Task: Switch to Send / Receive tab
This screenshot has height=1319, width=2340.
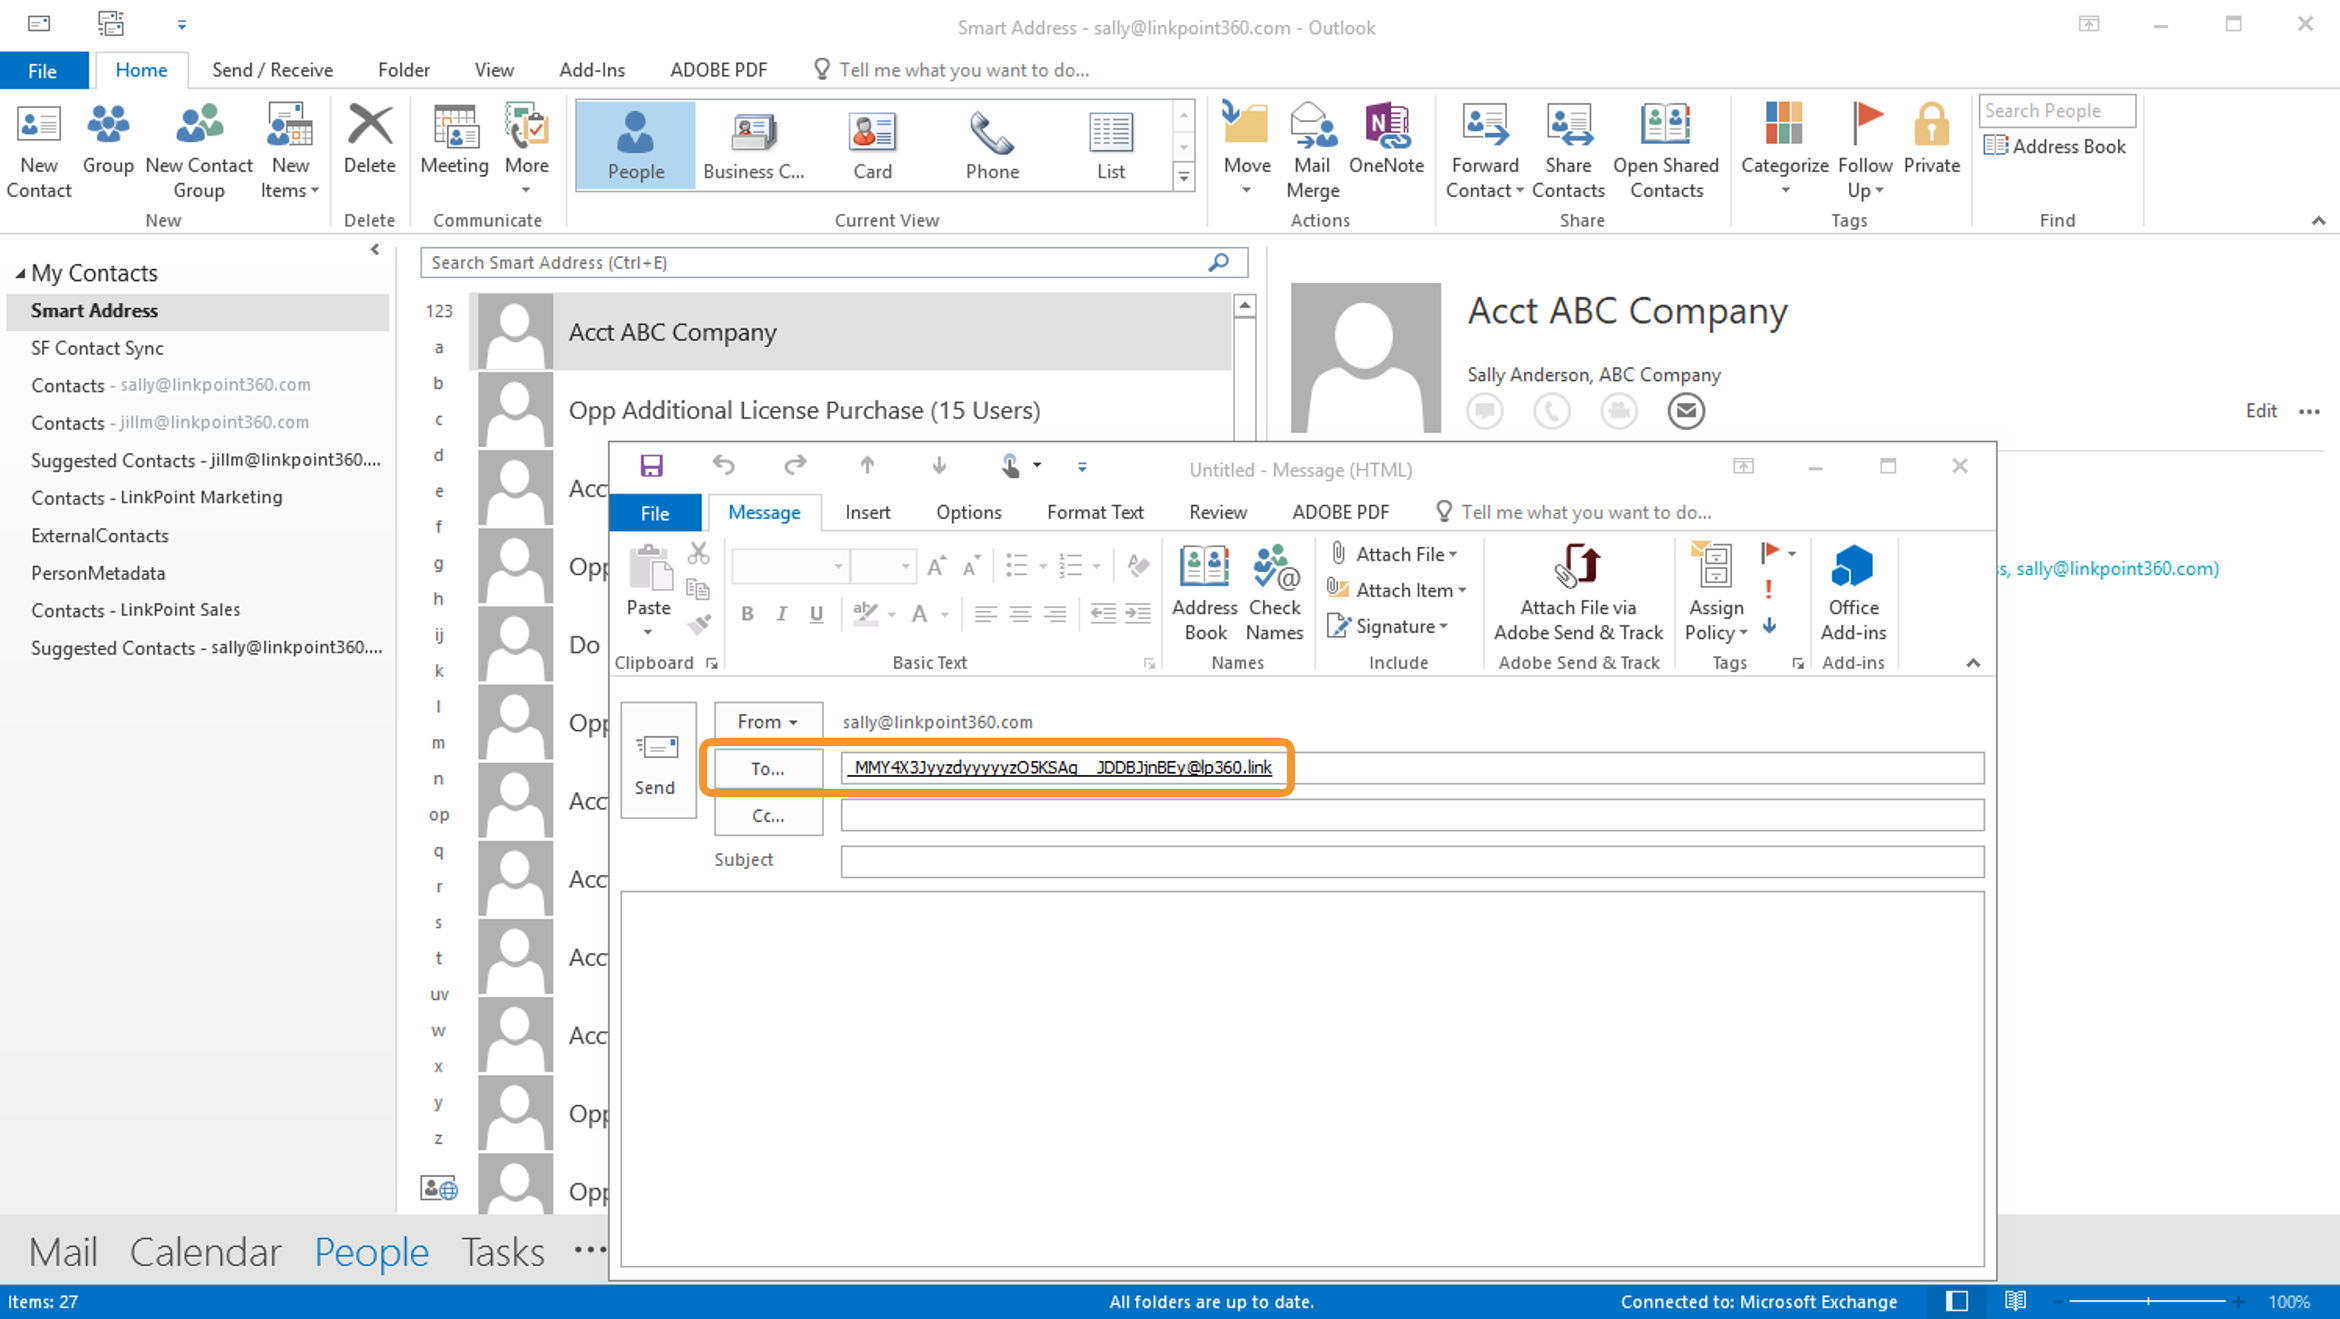Action: 272,70
